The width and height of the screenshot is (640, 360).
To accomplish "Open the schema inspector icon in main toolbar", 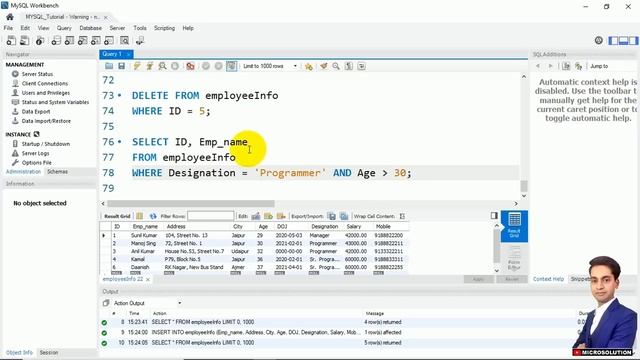I will pos(40,40).
